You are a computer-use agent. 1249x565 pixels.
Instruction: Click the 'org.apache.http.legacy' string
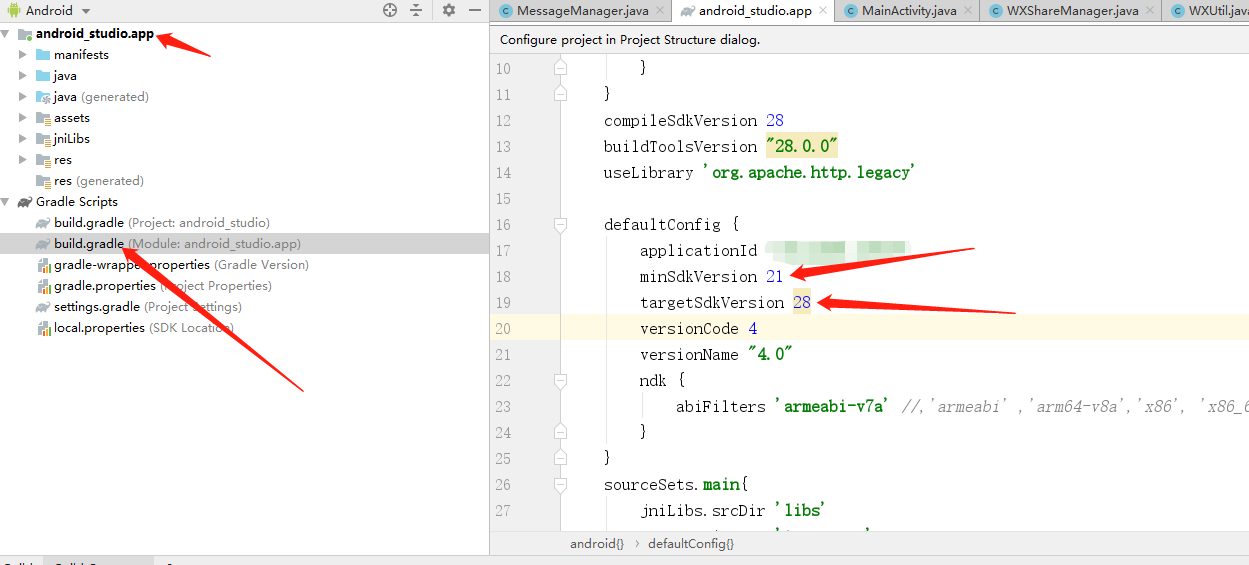click(808, 172)
